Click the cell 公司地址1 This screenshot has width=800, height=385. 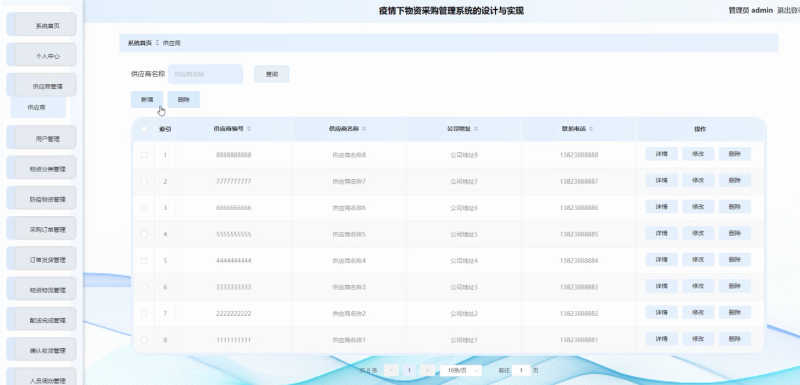coord(464,340)
